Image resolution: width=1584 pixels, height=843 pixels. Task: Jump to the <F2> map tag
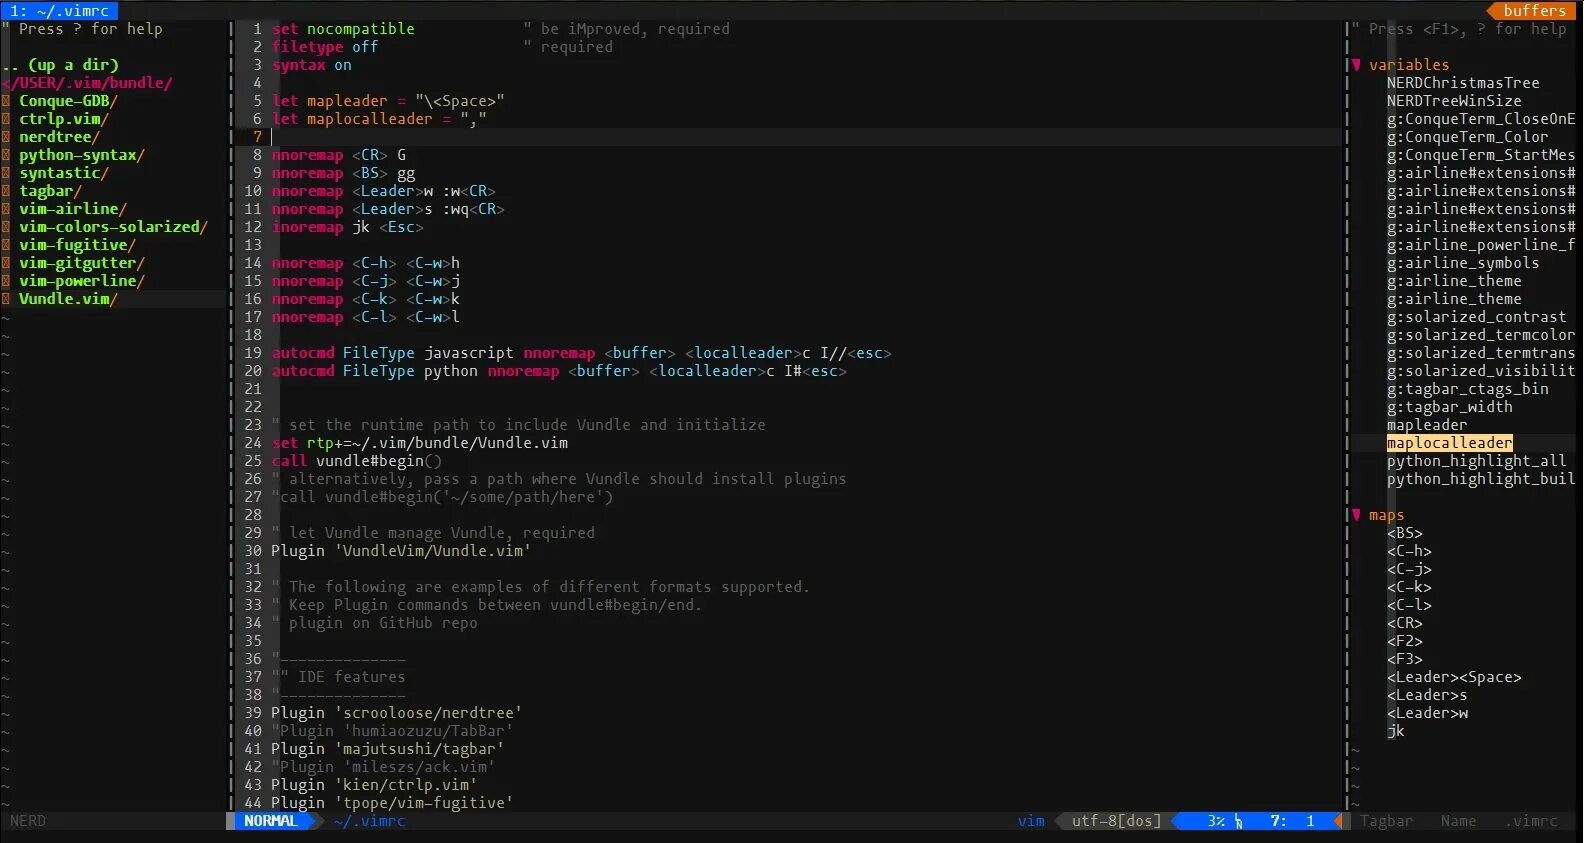pos(1405,641)
